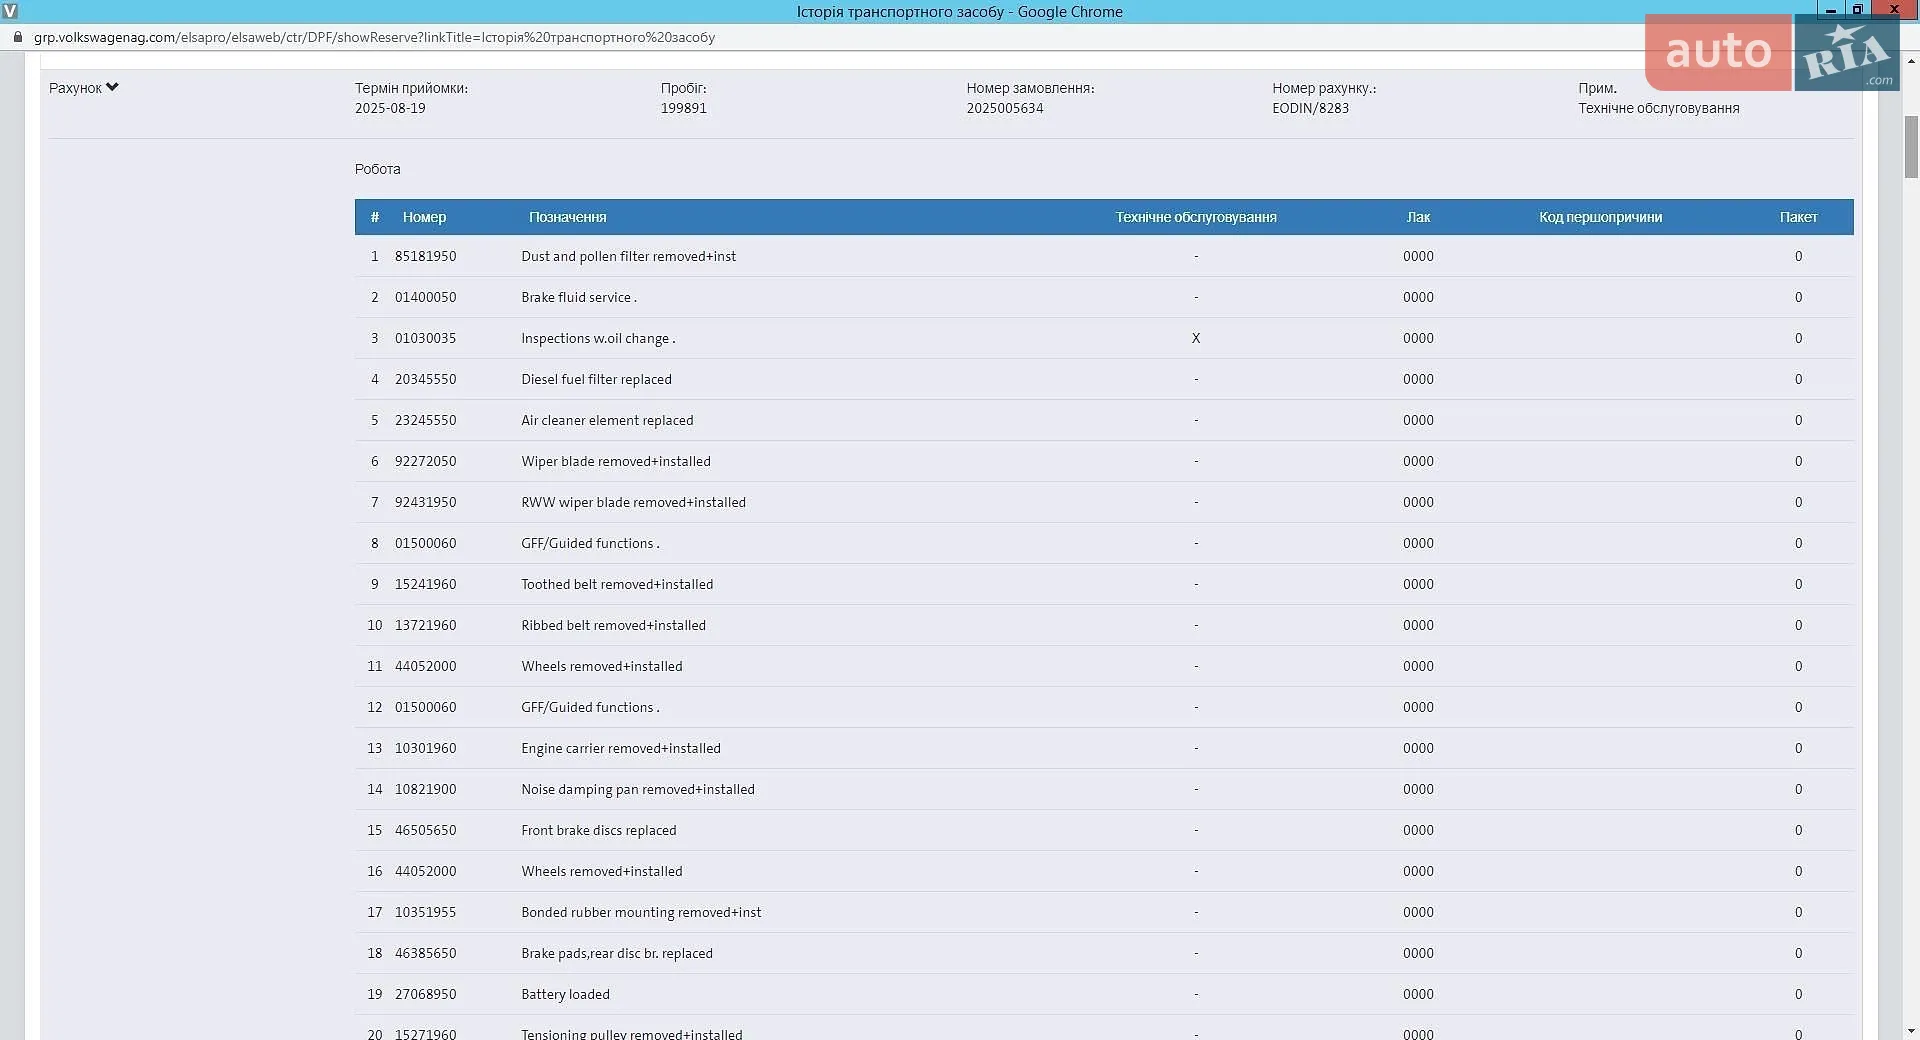
Task: Click the vertical scrollbar thumb
Action: 1911,147
